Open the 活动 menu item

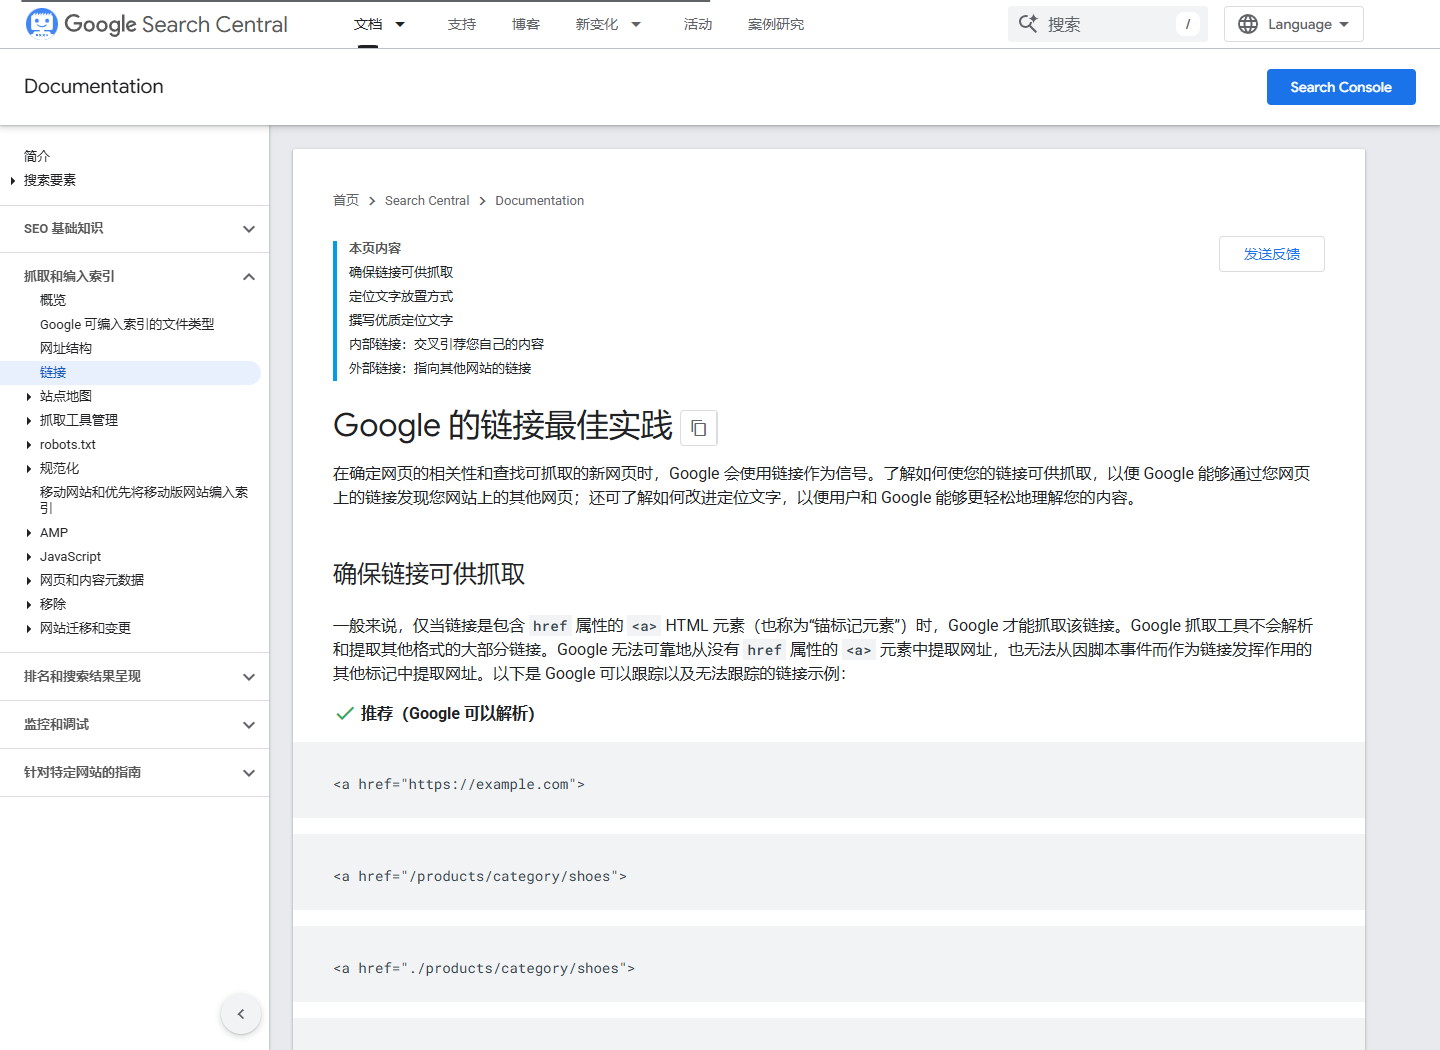(698, 24)
